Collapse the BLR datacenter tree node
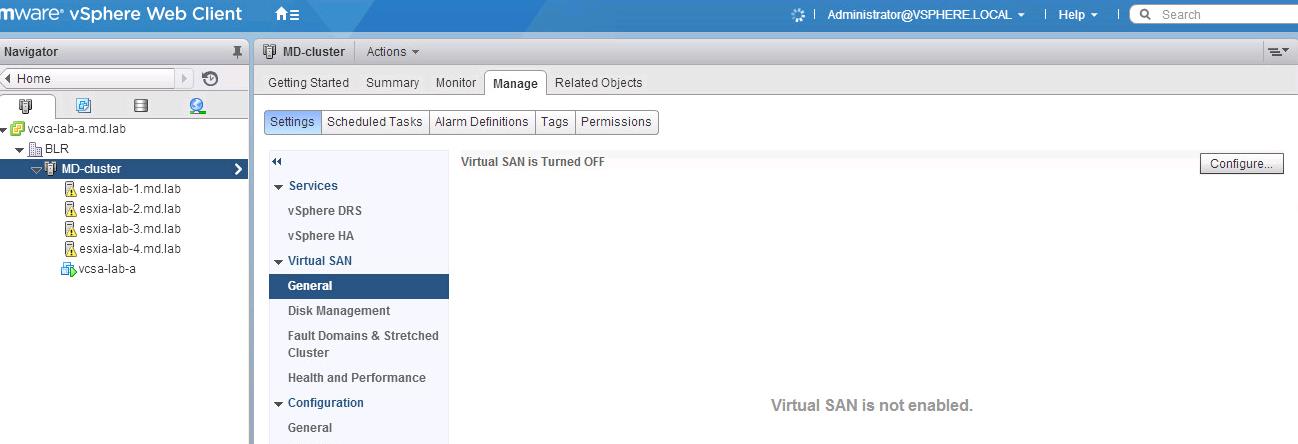The image size is (1298, 444). tap(20, 150)
